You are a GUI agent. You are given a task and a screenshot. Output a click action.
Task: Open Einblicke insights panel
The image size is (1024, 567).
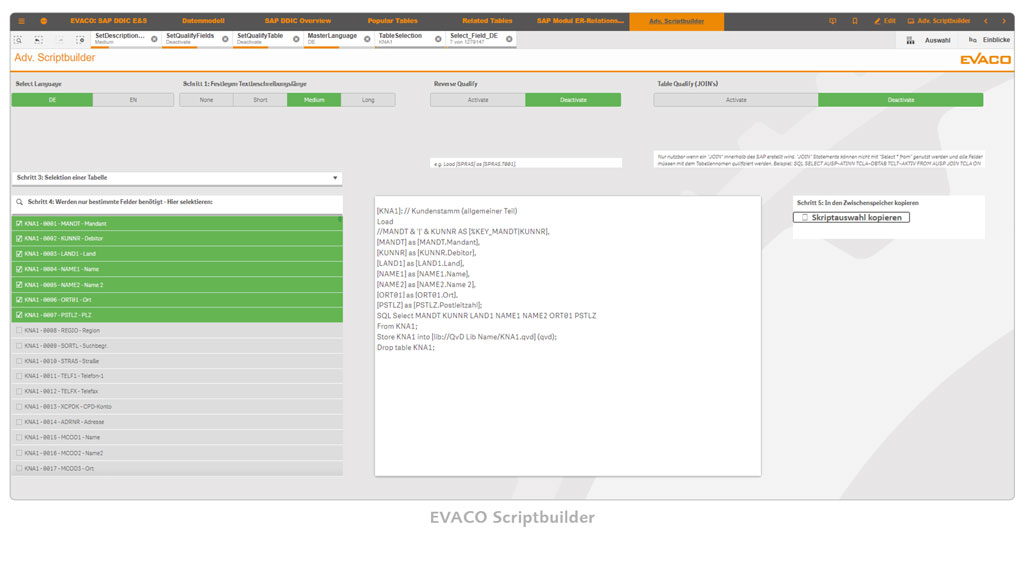[x=989, y=40]
